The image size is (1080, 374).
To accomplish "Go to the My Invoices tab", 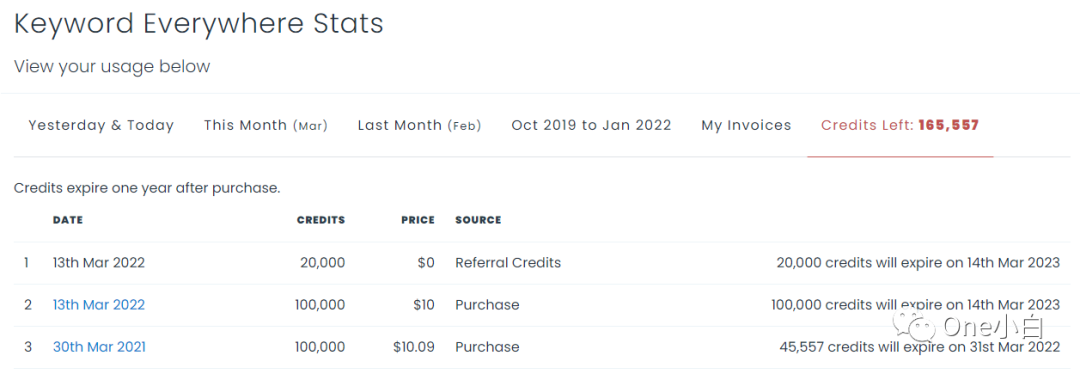I will tap(746, 125).
